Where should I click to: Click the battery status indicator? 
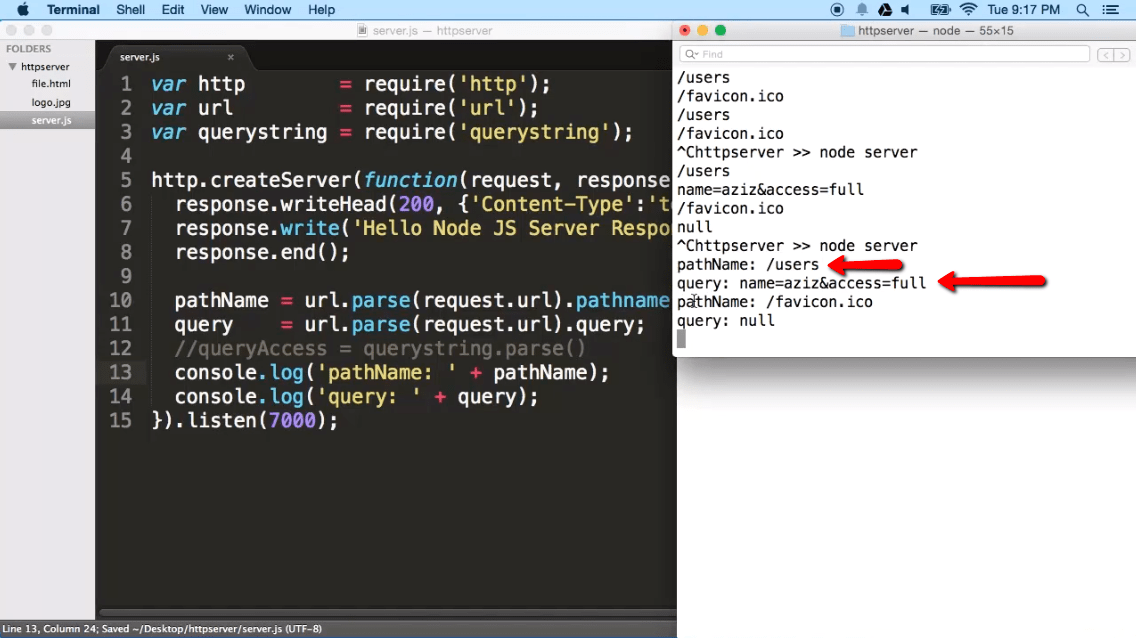939,10
